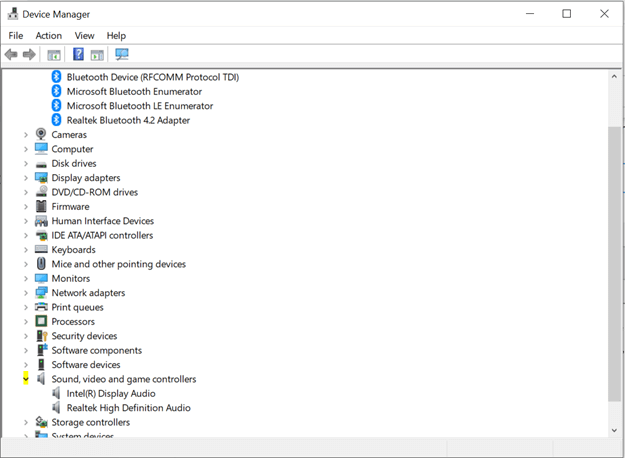Click the Display adapters icon
This screenshot has width=625, height=458.
coord(41,177)
